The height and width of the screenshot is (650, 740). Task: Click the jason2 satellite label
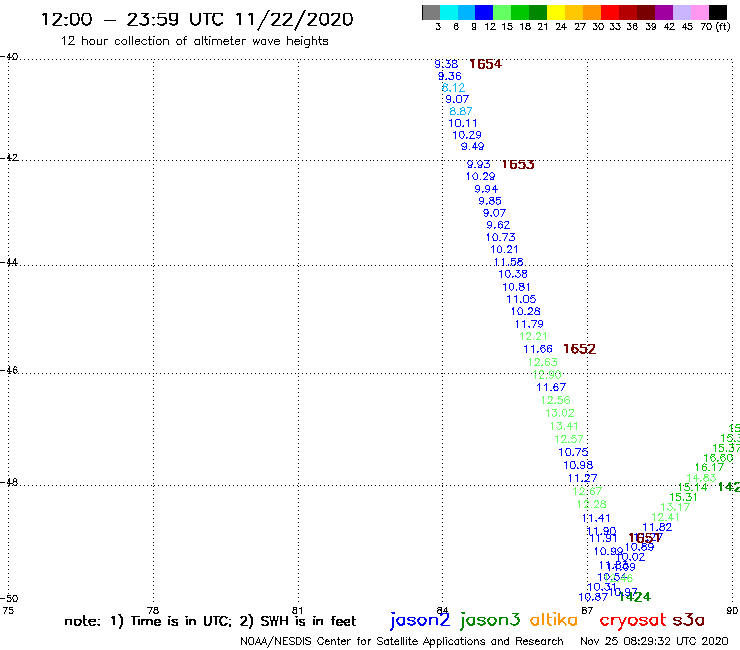420,620
